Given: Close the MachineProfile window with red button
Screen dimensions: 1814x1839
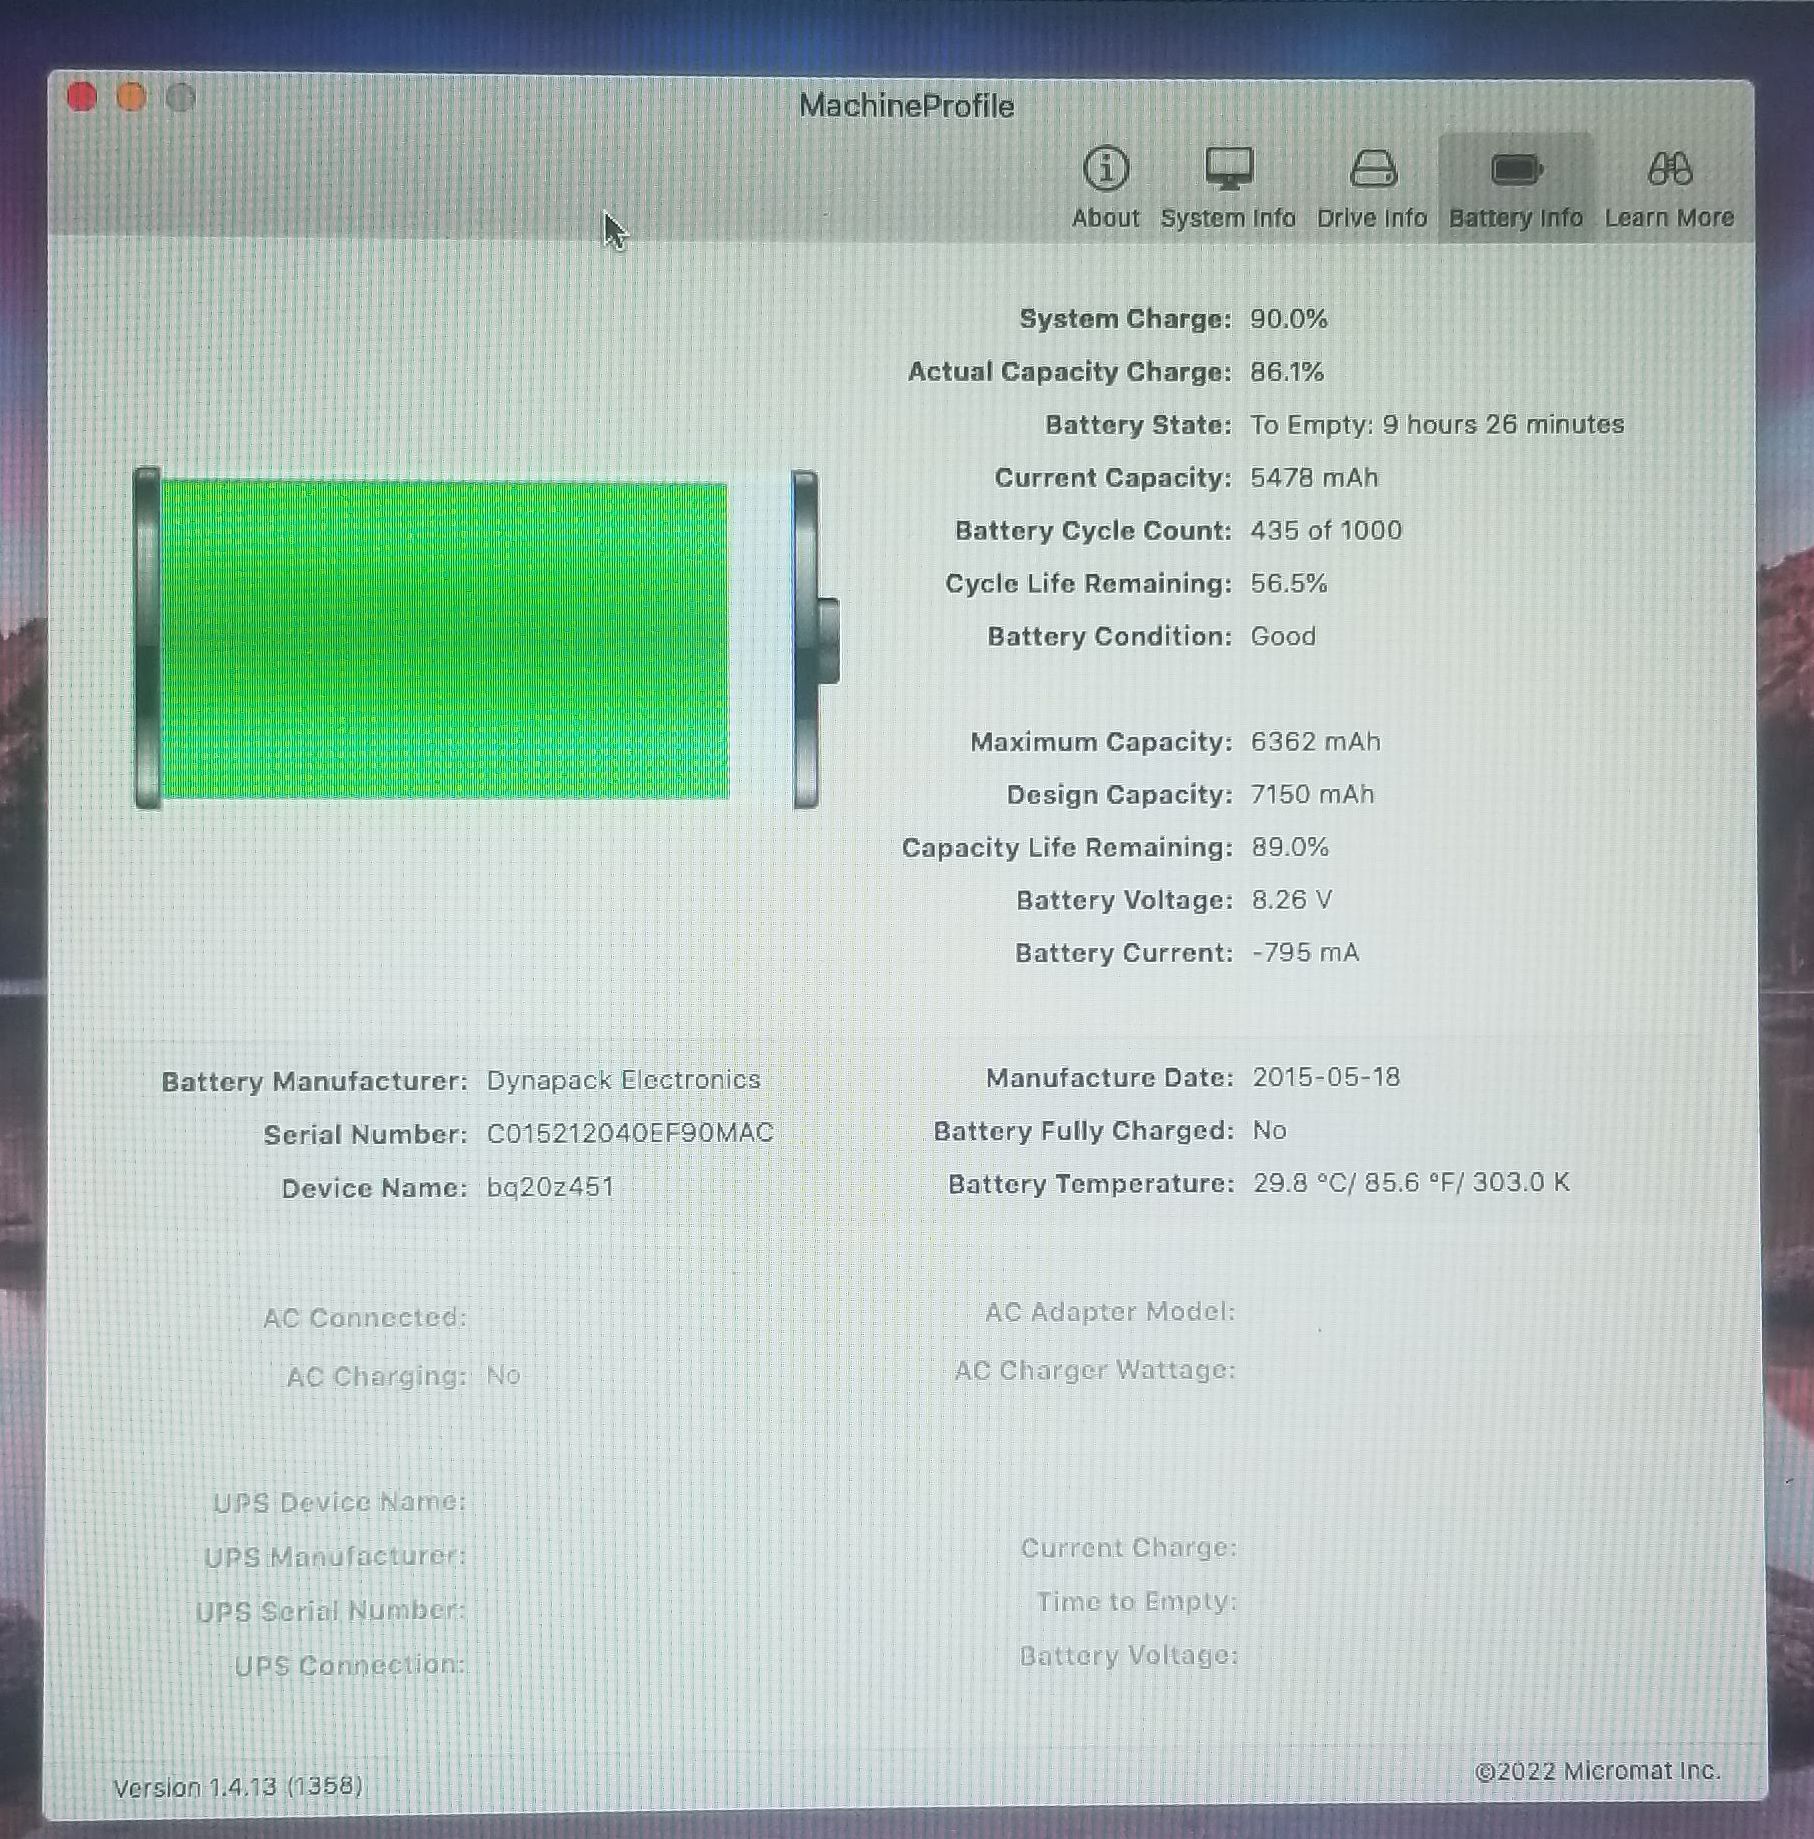Looking at the screenshot, I should [x=82, y=97].
